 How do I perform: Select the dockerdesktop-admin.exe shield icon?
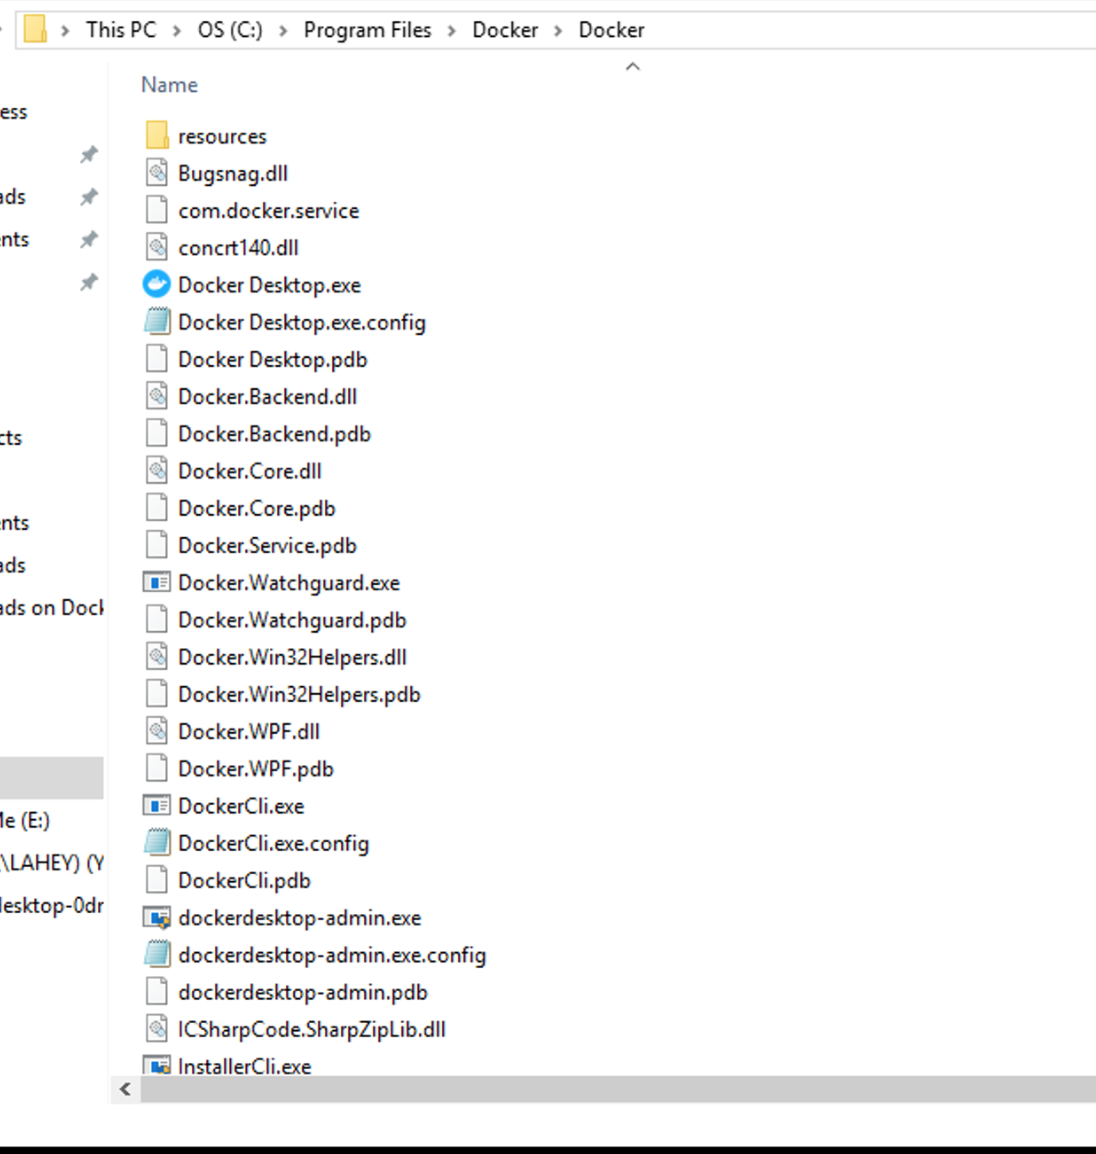[x=157, y=918]
